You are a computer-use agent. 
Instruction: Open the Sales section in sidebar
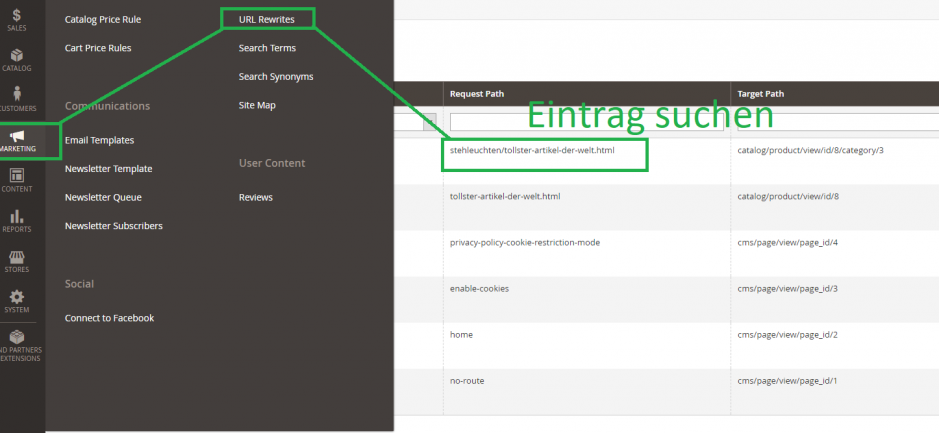tap(17, 20)
